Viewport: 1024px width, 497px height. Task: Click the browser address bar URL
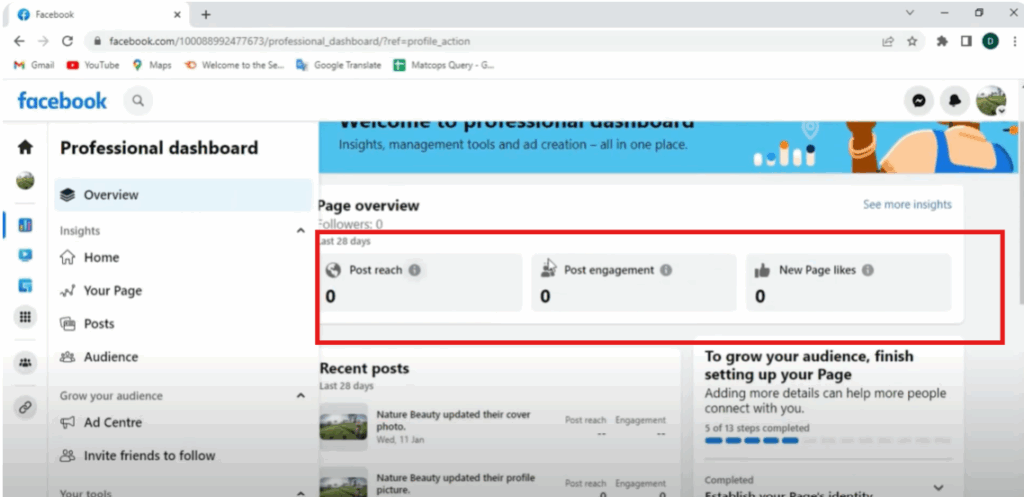pos(289,41)
